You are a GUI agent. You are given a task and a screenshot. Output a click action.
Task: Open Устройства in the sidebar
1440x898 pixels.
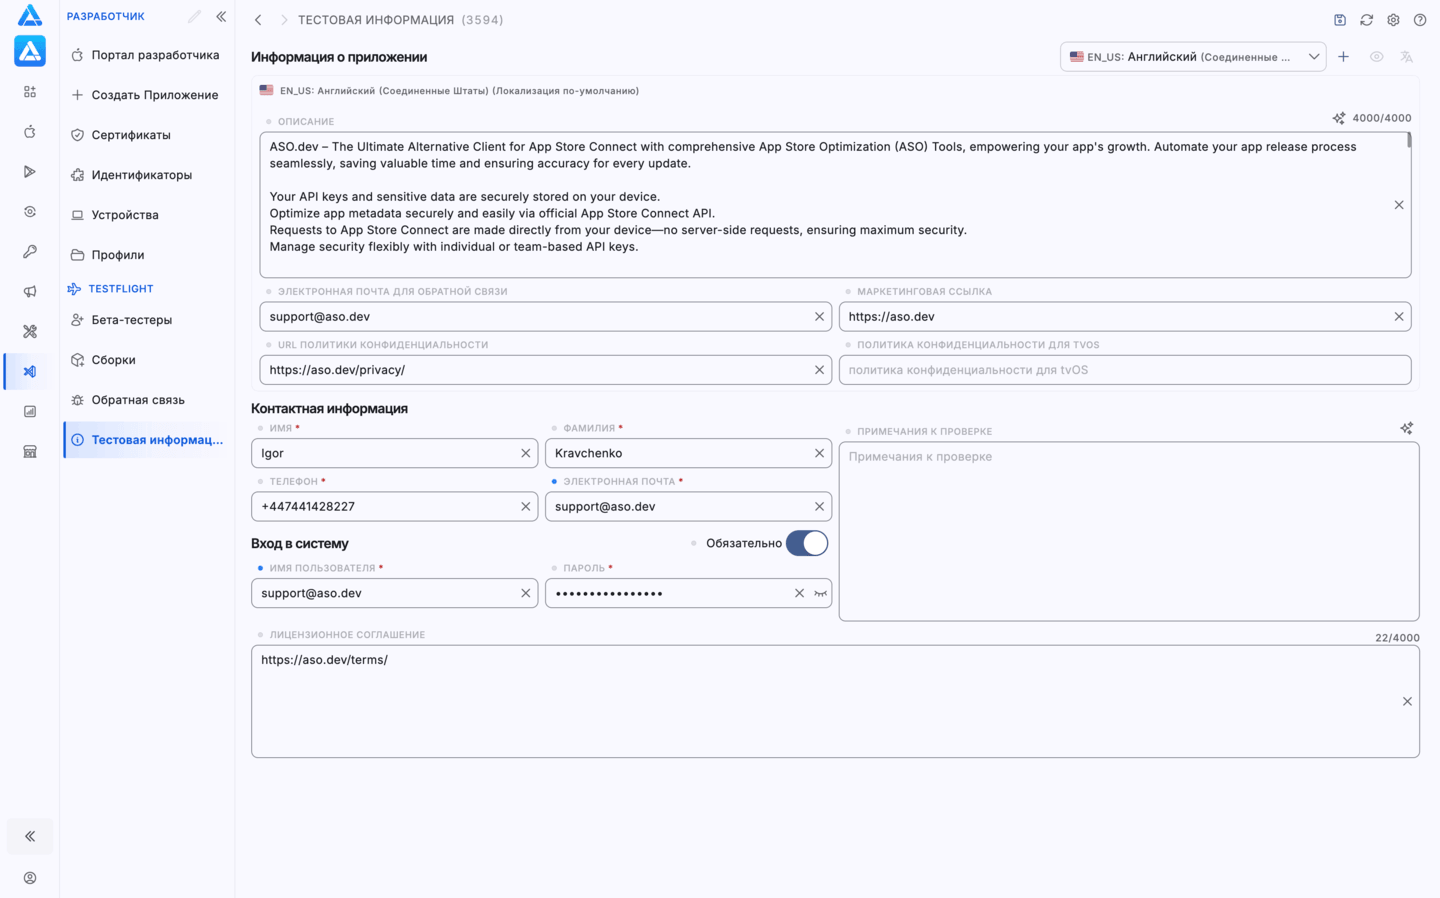pos(147,215)
